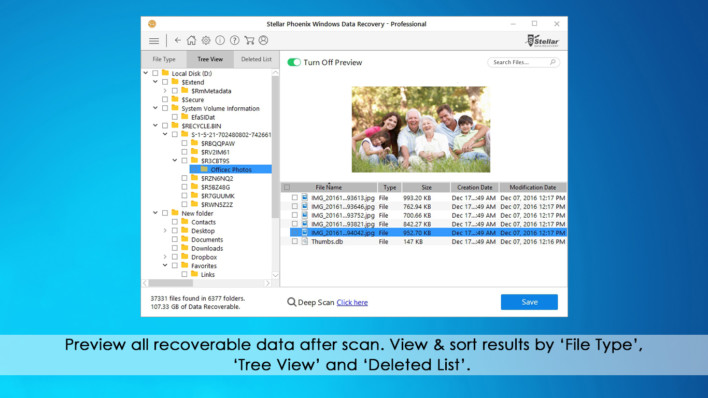The image size is (708, 398).
Task: Check the Thumbs.db file checkbox
Action: point(295,242)
